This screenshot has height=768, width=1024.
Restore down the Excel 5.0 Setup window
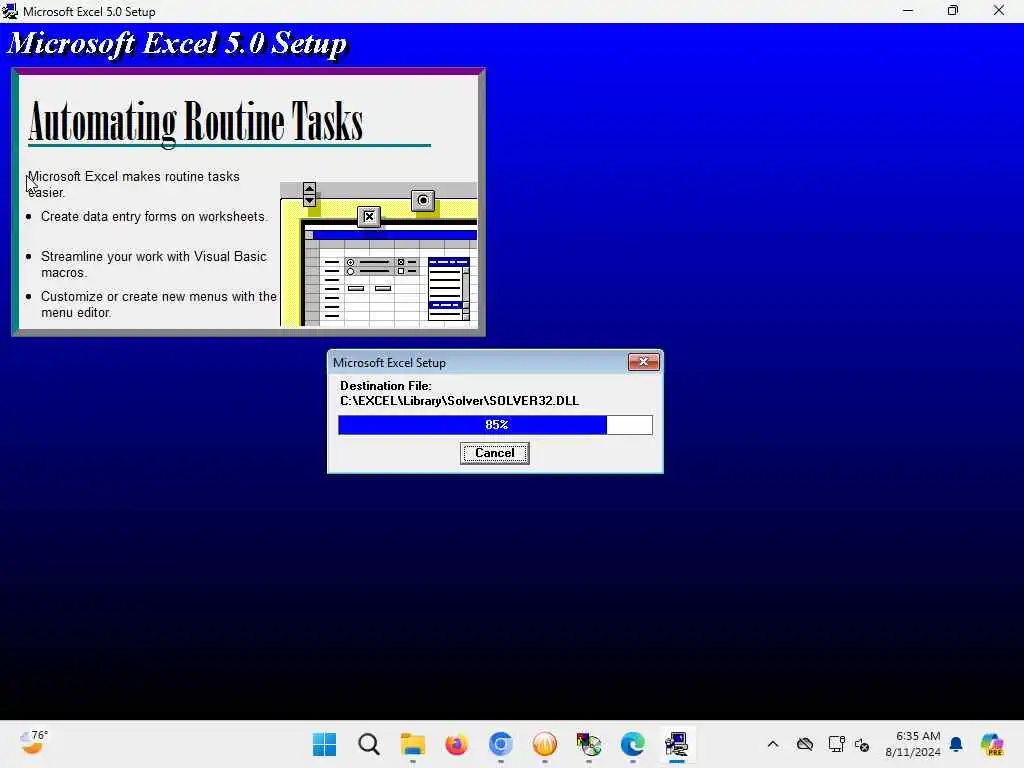click(953, 10)
